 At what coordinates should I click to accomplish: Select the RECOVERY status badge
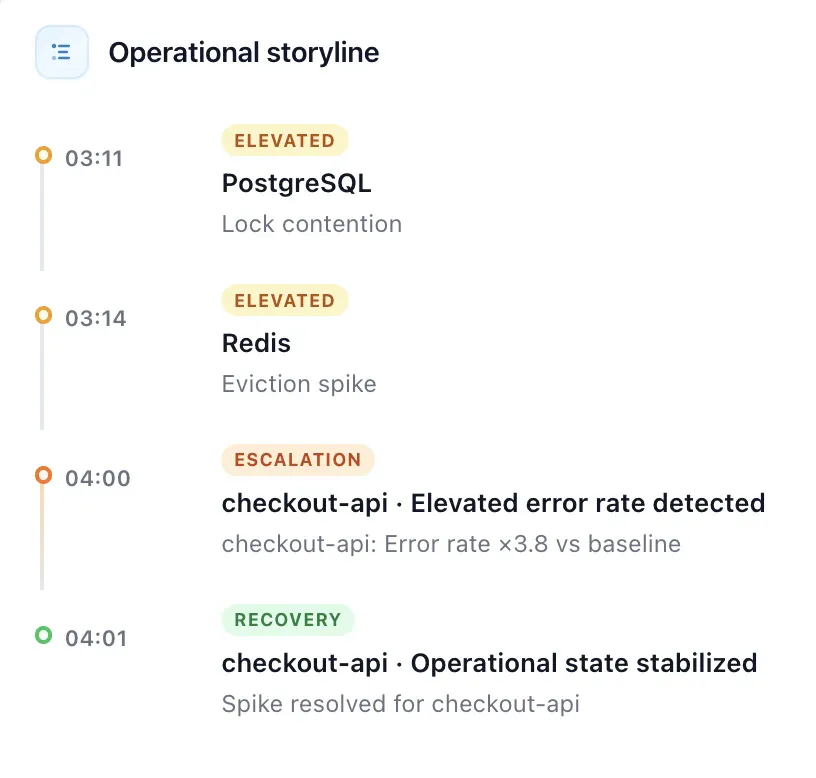(288, 620)
